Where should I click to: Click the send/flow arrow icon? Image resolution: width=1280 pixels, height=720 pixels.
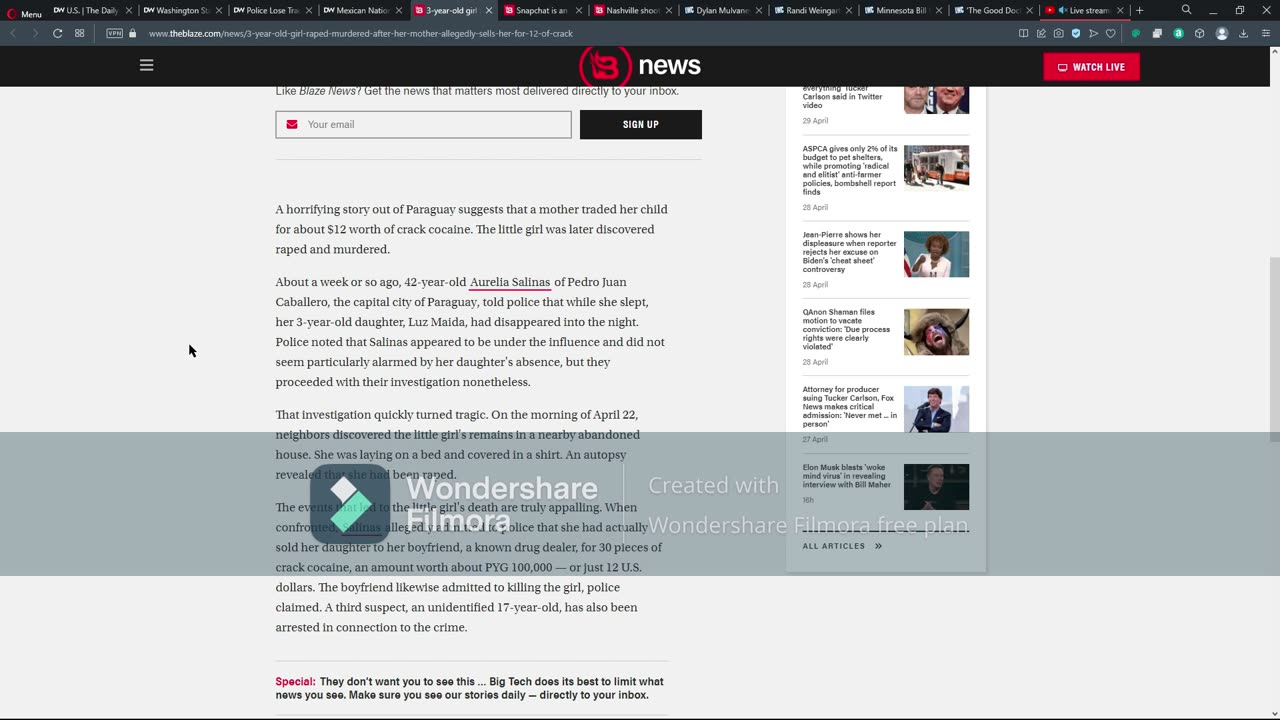[1093, 33]
